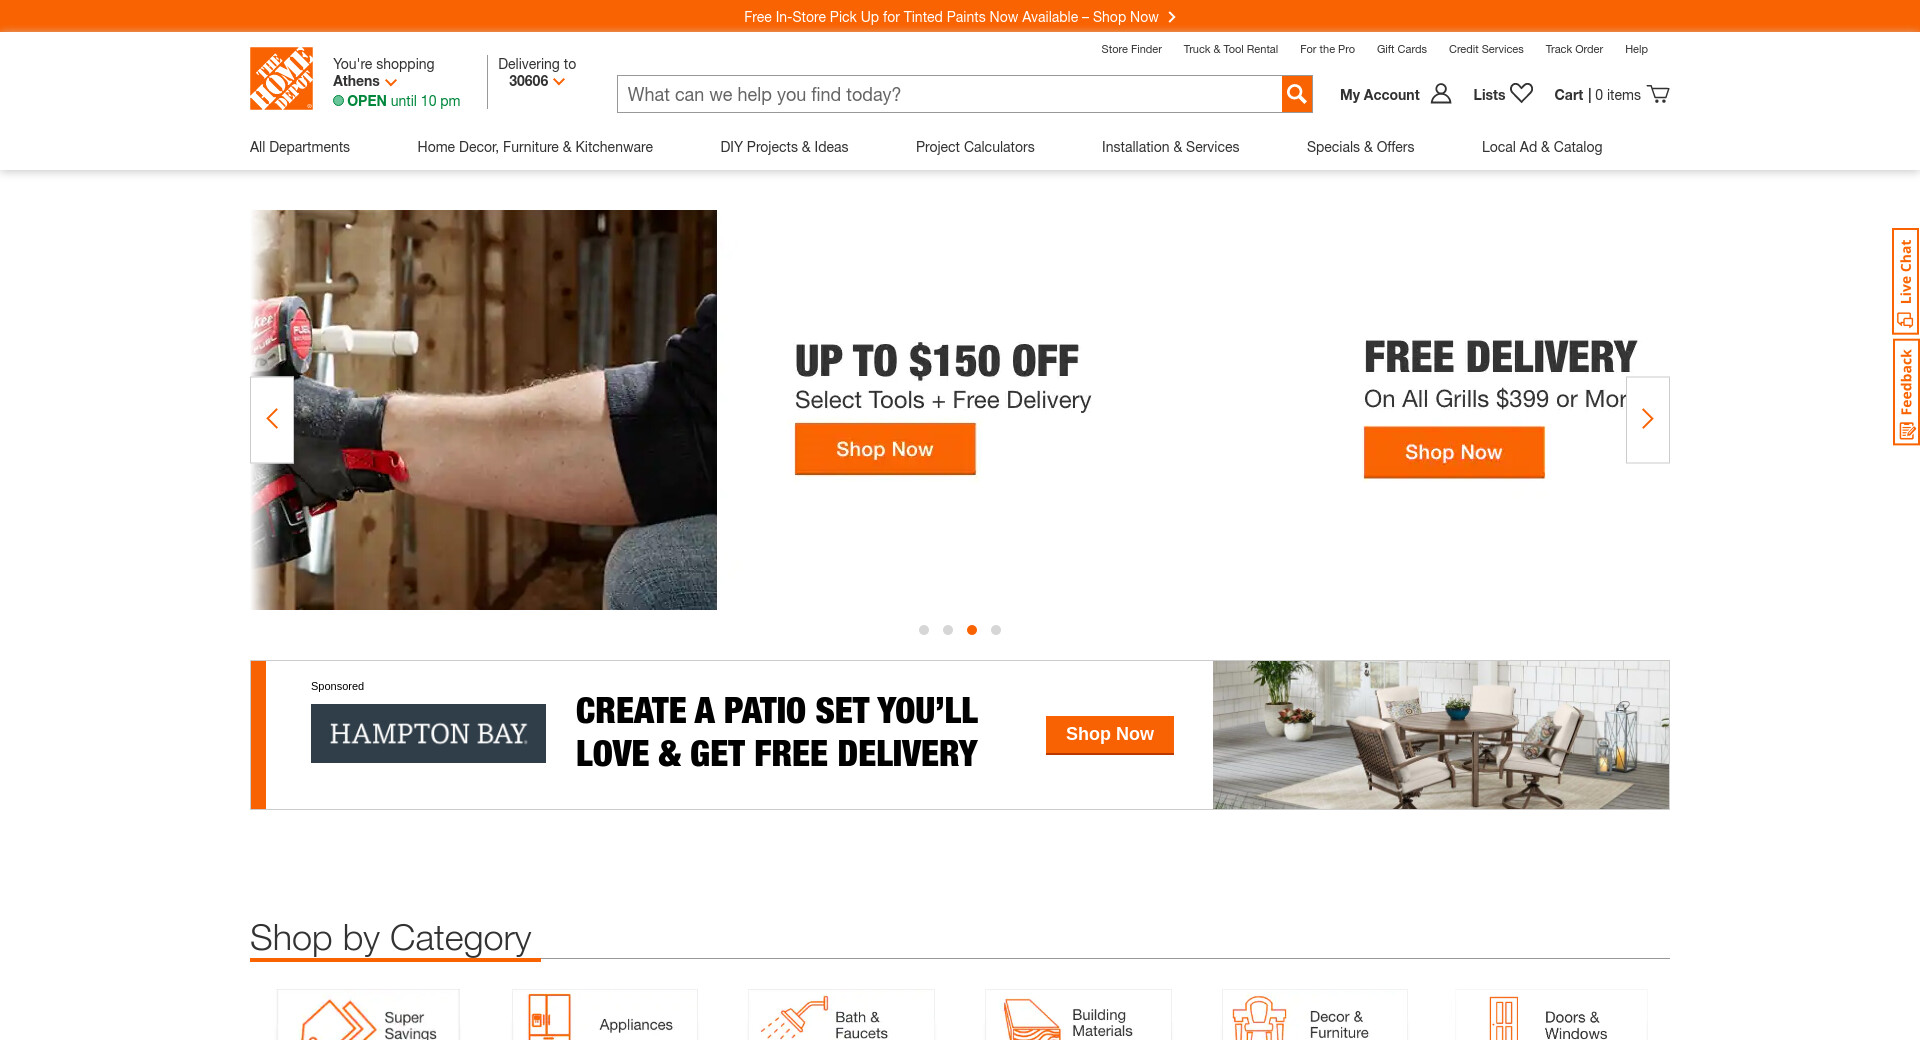1920x1040 pixels.
Task: Go to first carousel slide dot
Action: click(924, 630)
